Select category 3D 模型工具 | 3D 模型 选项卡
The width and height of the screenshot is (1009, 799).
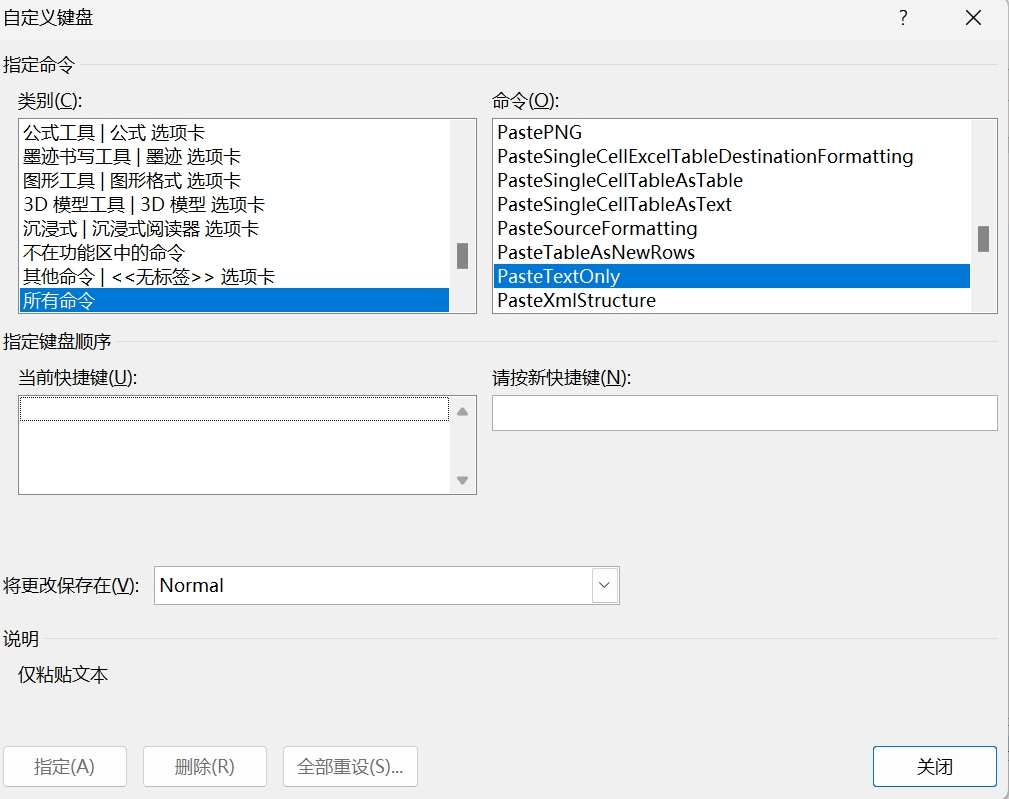tap(234, 205)
